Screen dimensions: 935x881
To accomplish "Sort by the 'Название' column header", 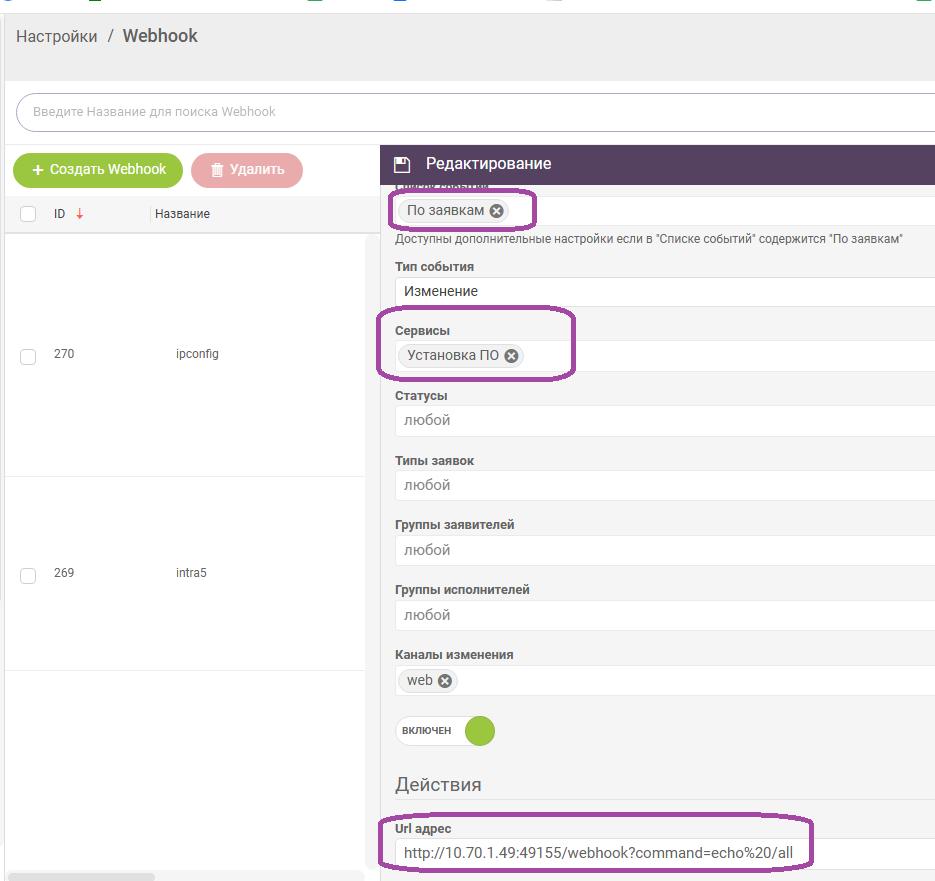I will pyautogui.click(x=182, y=214).
